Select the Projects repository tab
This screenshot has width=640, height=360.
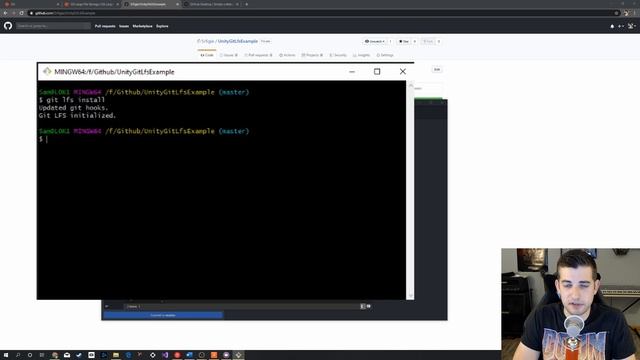pyautogui.click(x=312, y=55)
